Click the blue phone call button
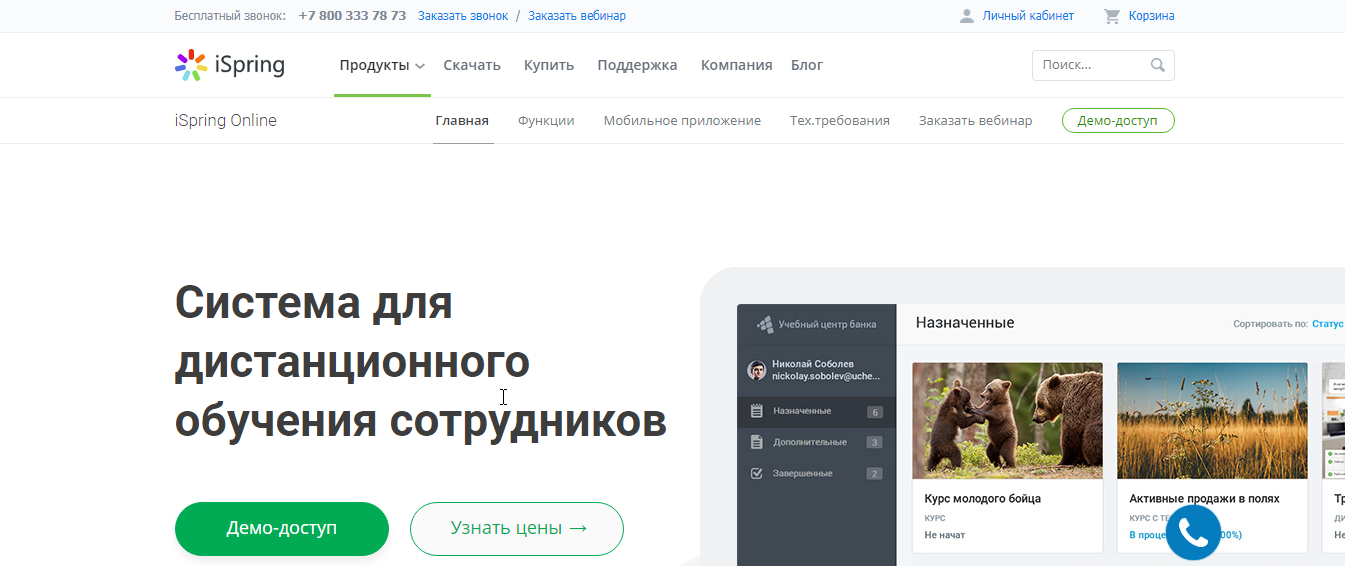 [x=1193, y=532]
